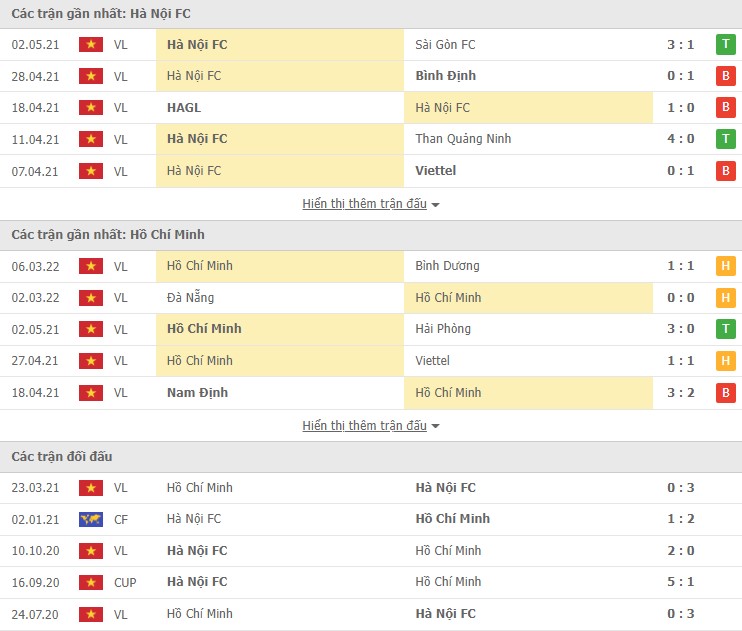The image size is (742, 631).
Task: Expand more Hà Nội FC matches
Action: (x=371, y=204)
